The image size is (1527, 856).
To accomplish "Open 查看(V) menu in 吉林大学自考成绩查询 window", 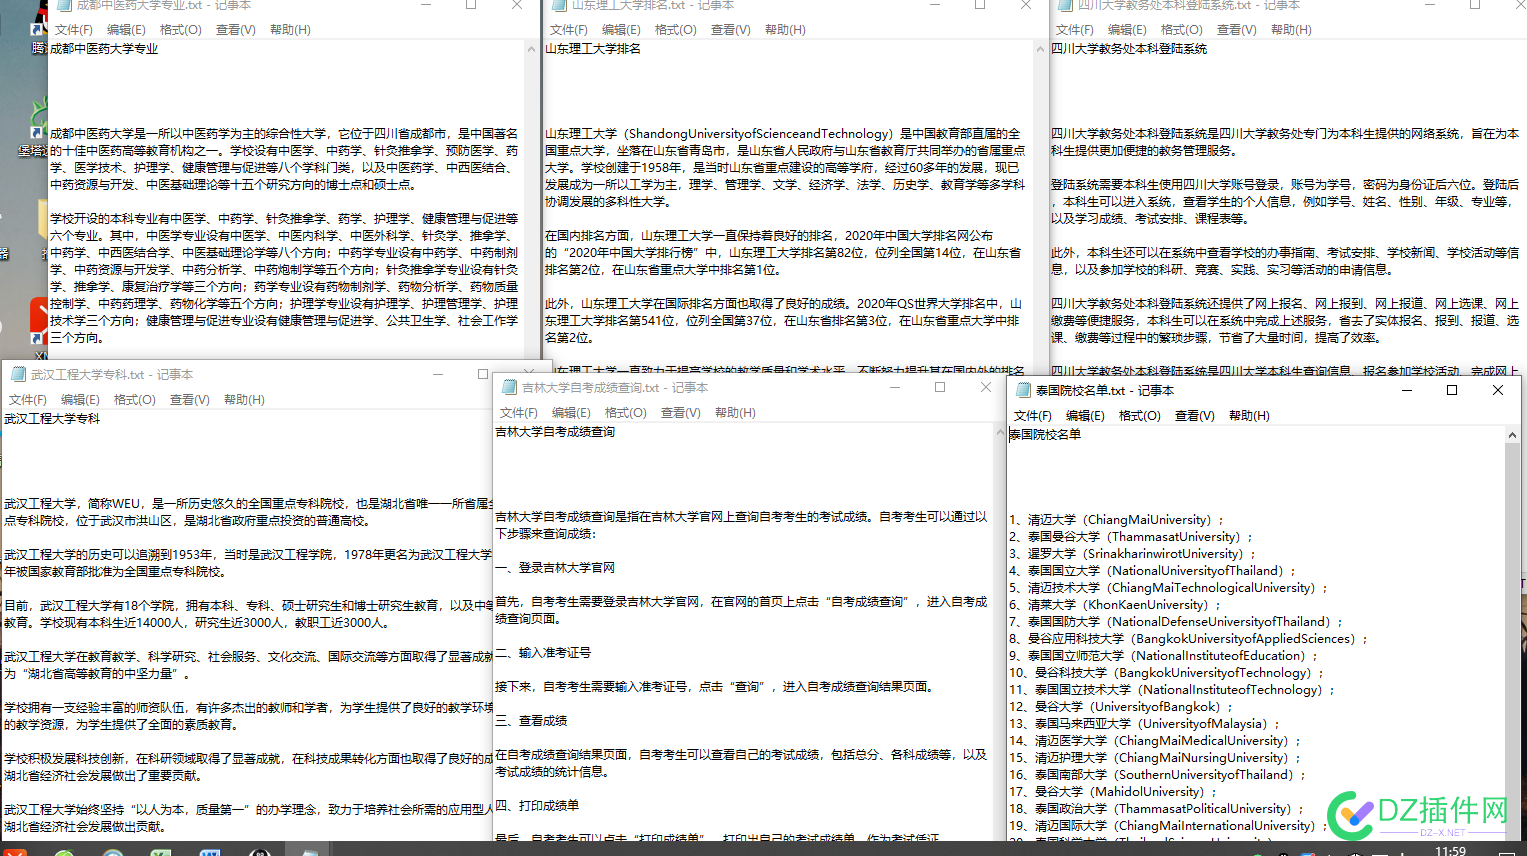I will pyautogui.click(x=681, y=413).
